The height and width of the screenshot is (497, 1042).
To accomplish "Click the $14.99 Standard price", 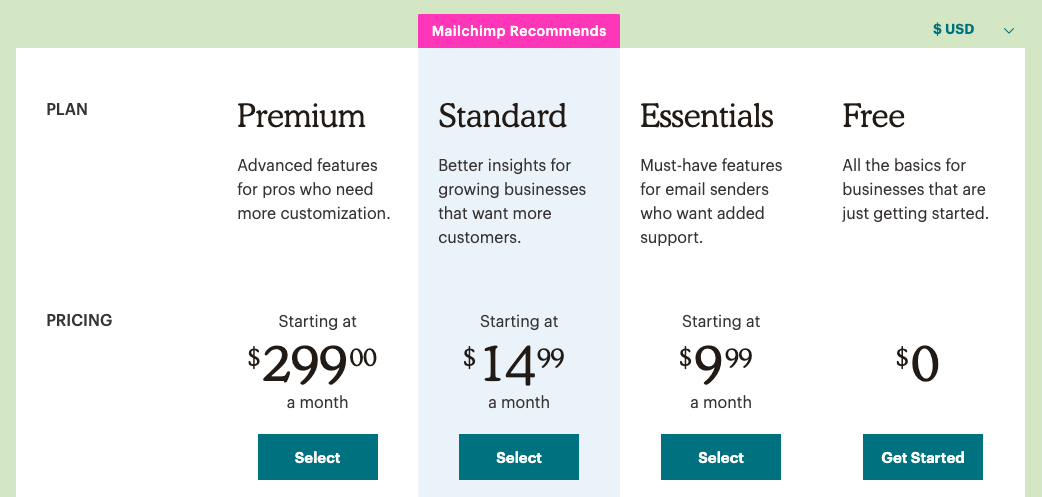I will [x=514, y=363].
